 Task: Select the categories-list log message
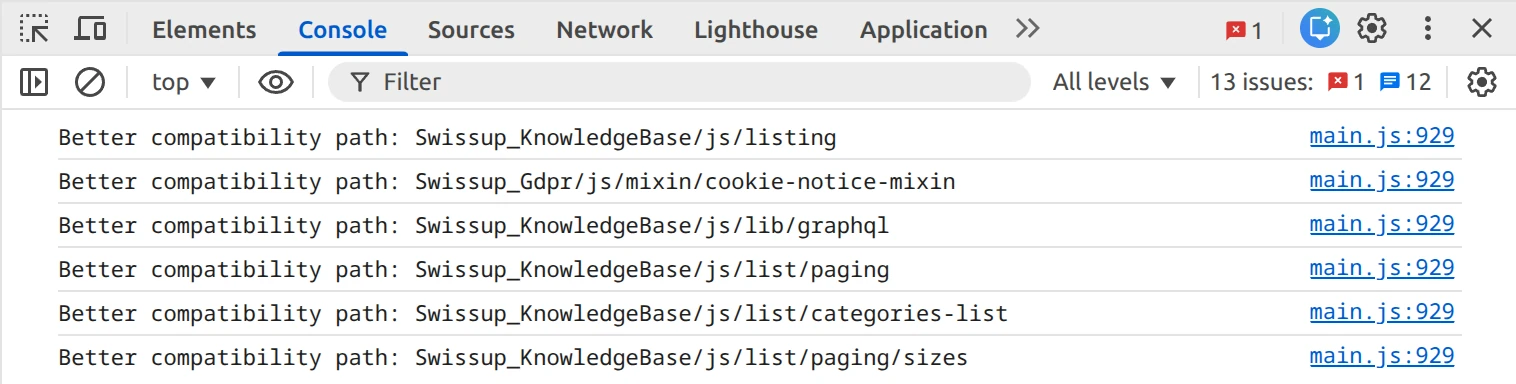[x=533, y=314]
